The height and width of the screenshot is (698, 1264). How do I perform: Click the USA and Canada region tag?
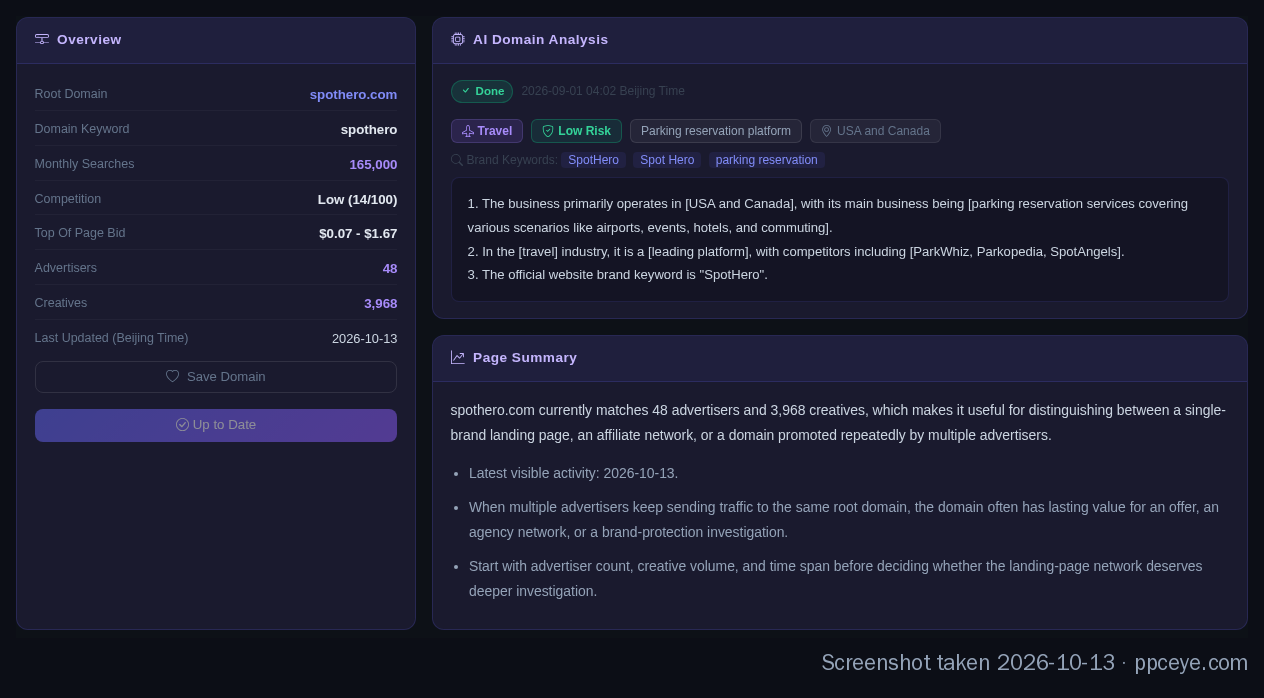coord(875,131)
